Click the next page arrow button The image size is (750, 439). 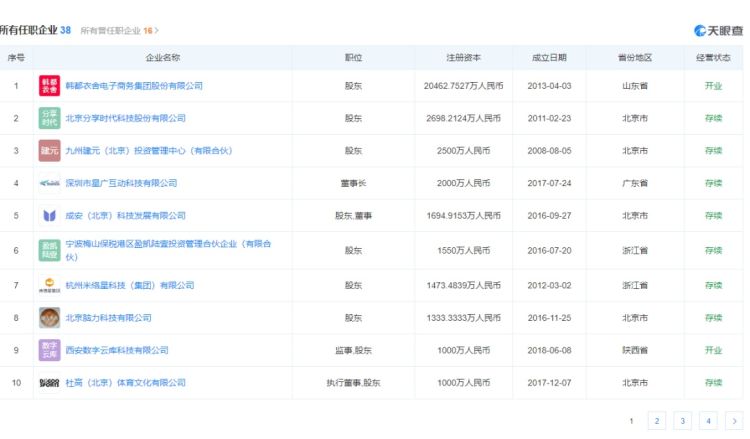734,421
